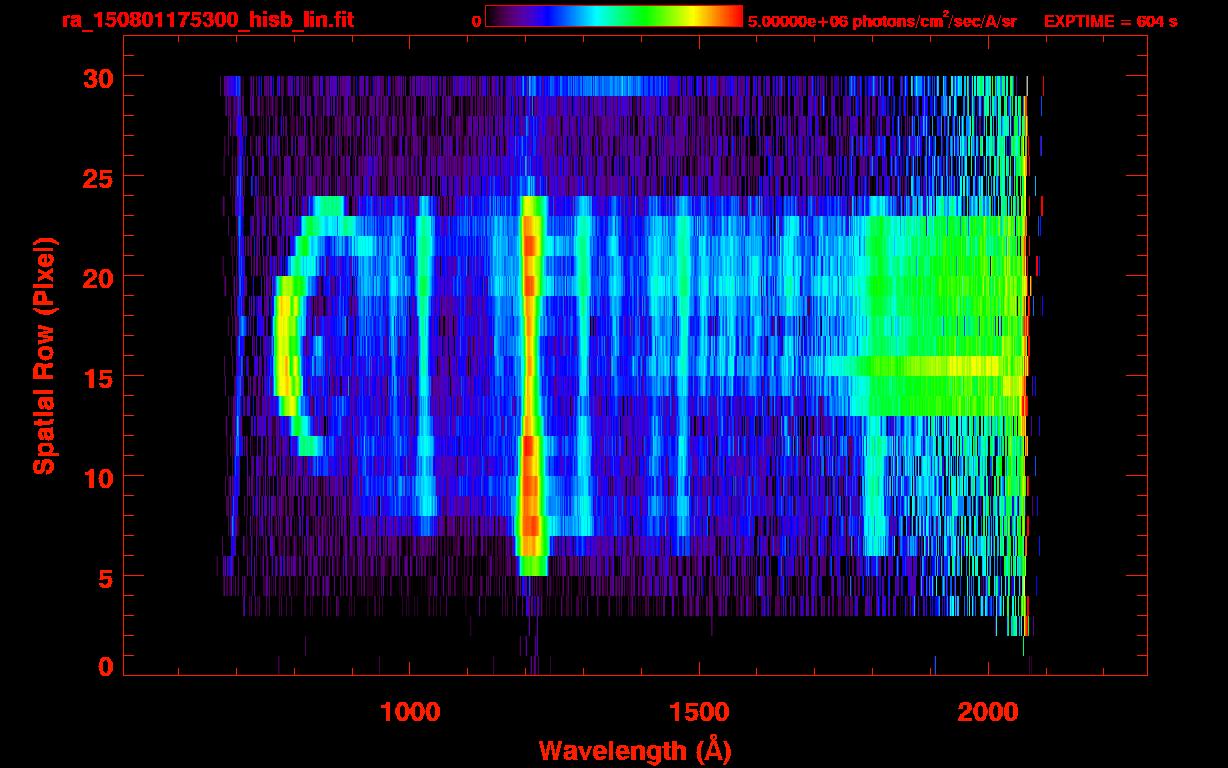Click the 1000 wavelength tick label
The image size is (1228, 768).
(410, 712)
